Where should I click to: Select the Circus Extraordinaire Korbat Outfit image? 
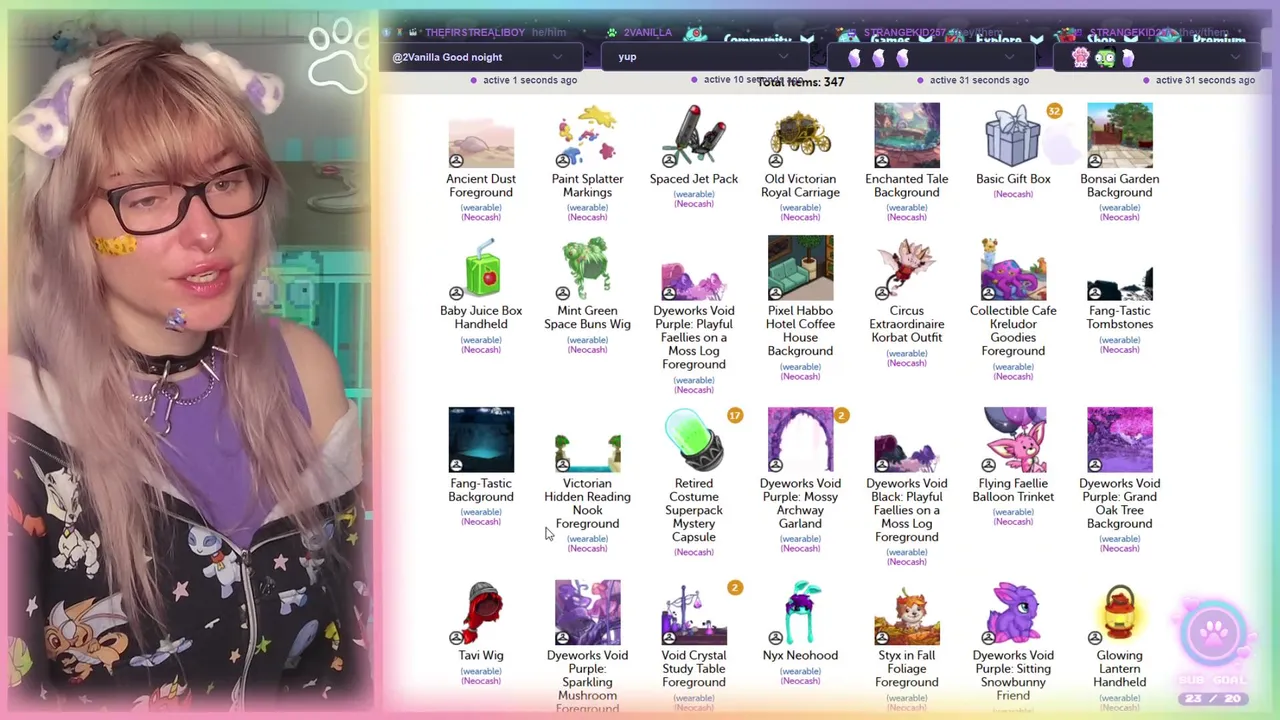point(907,267)
